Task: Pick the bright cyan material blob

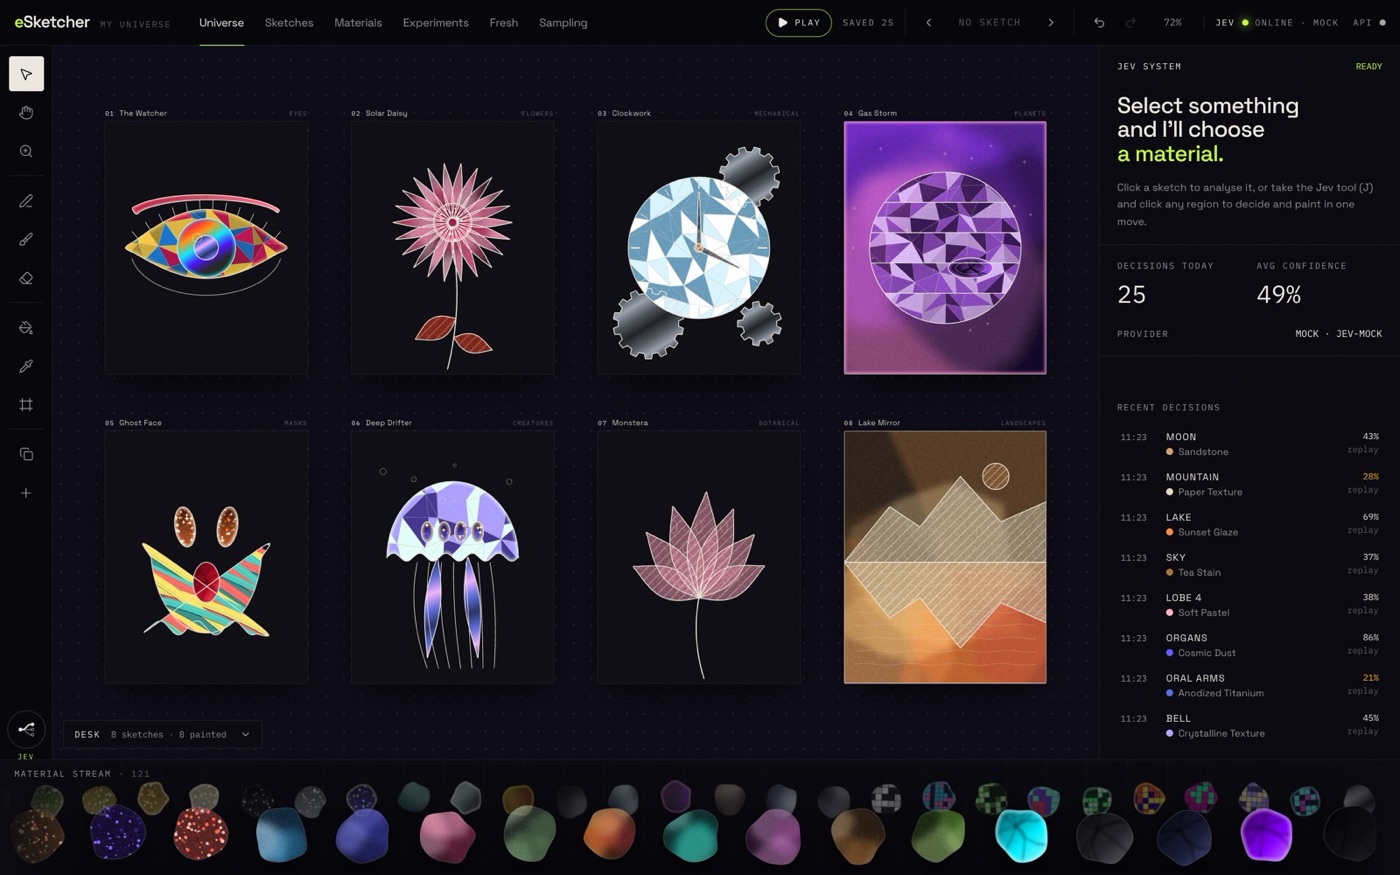Action: coord(1021,835)
